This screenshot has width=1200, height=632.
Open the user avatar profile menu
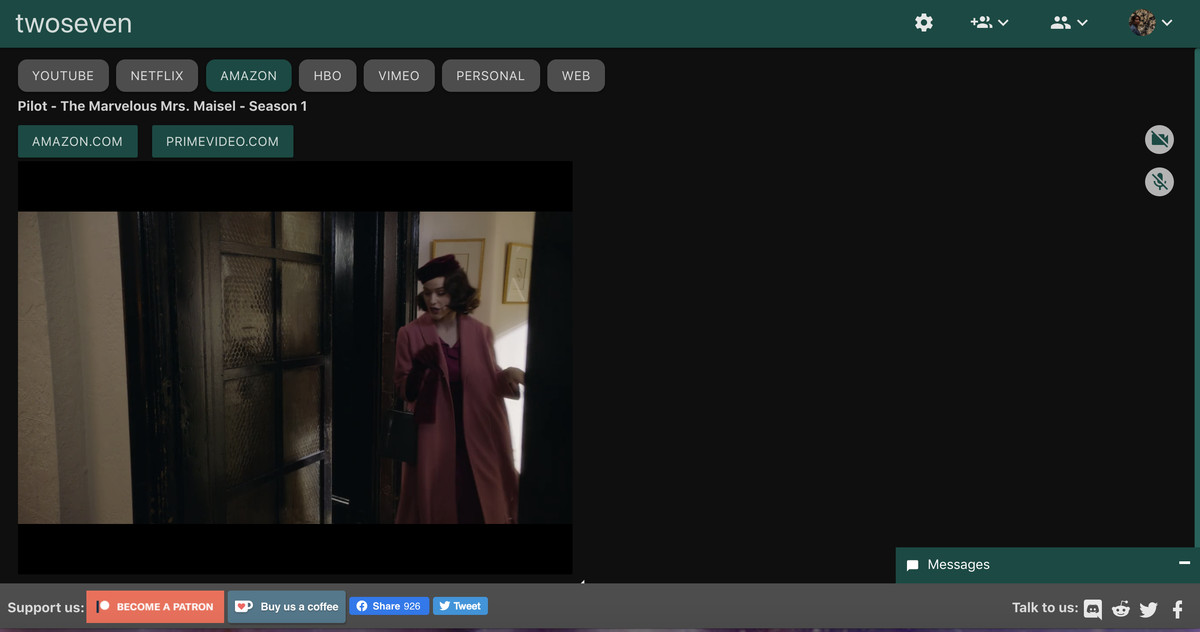(x=1150, y=22)
